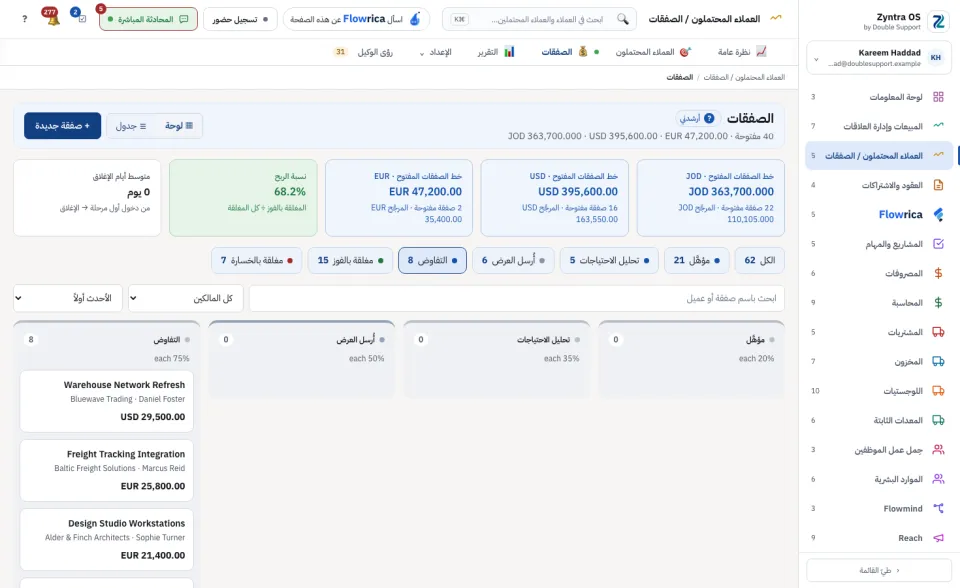Click the USD 395,600.00 pipeline card
960x588 pixels.
click(x=555, y=198)
